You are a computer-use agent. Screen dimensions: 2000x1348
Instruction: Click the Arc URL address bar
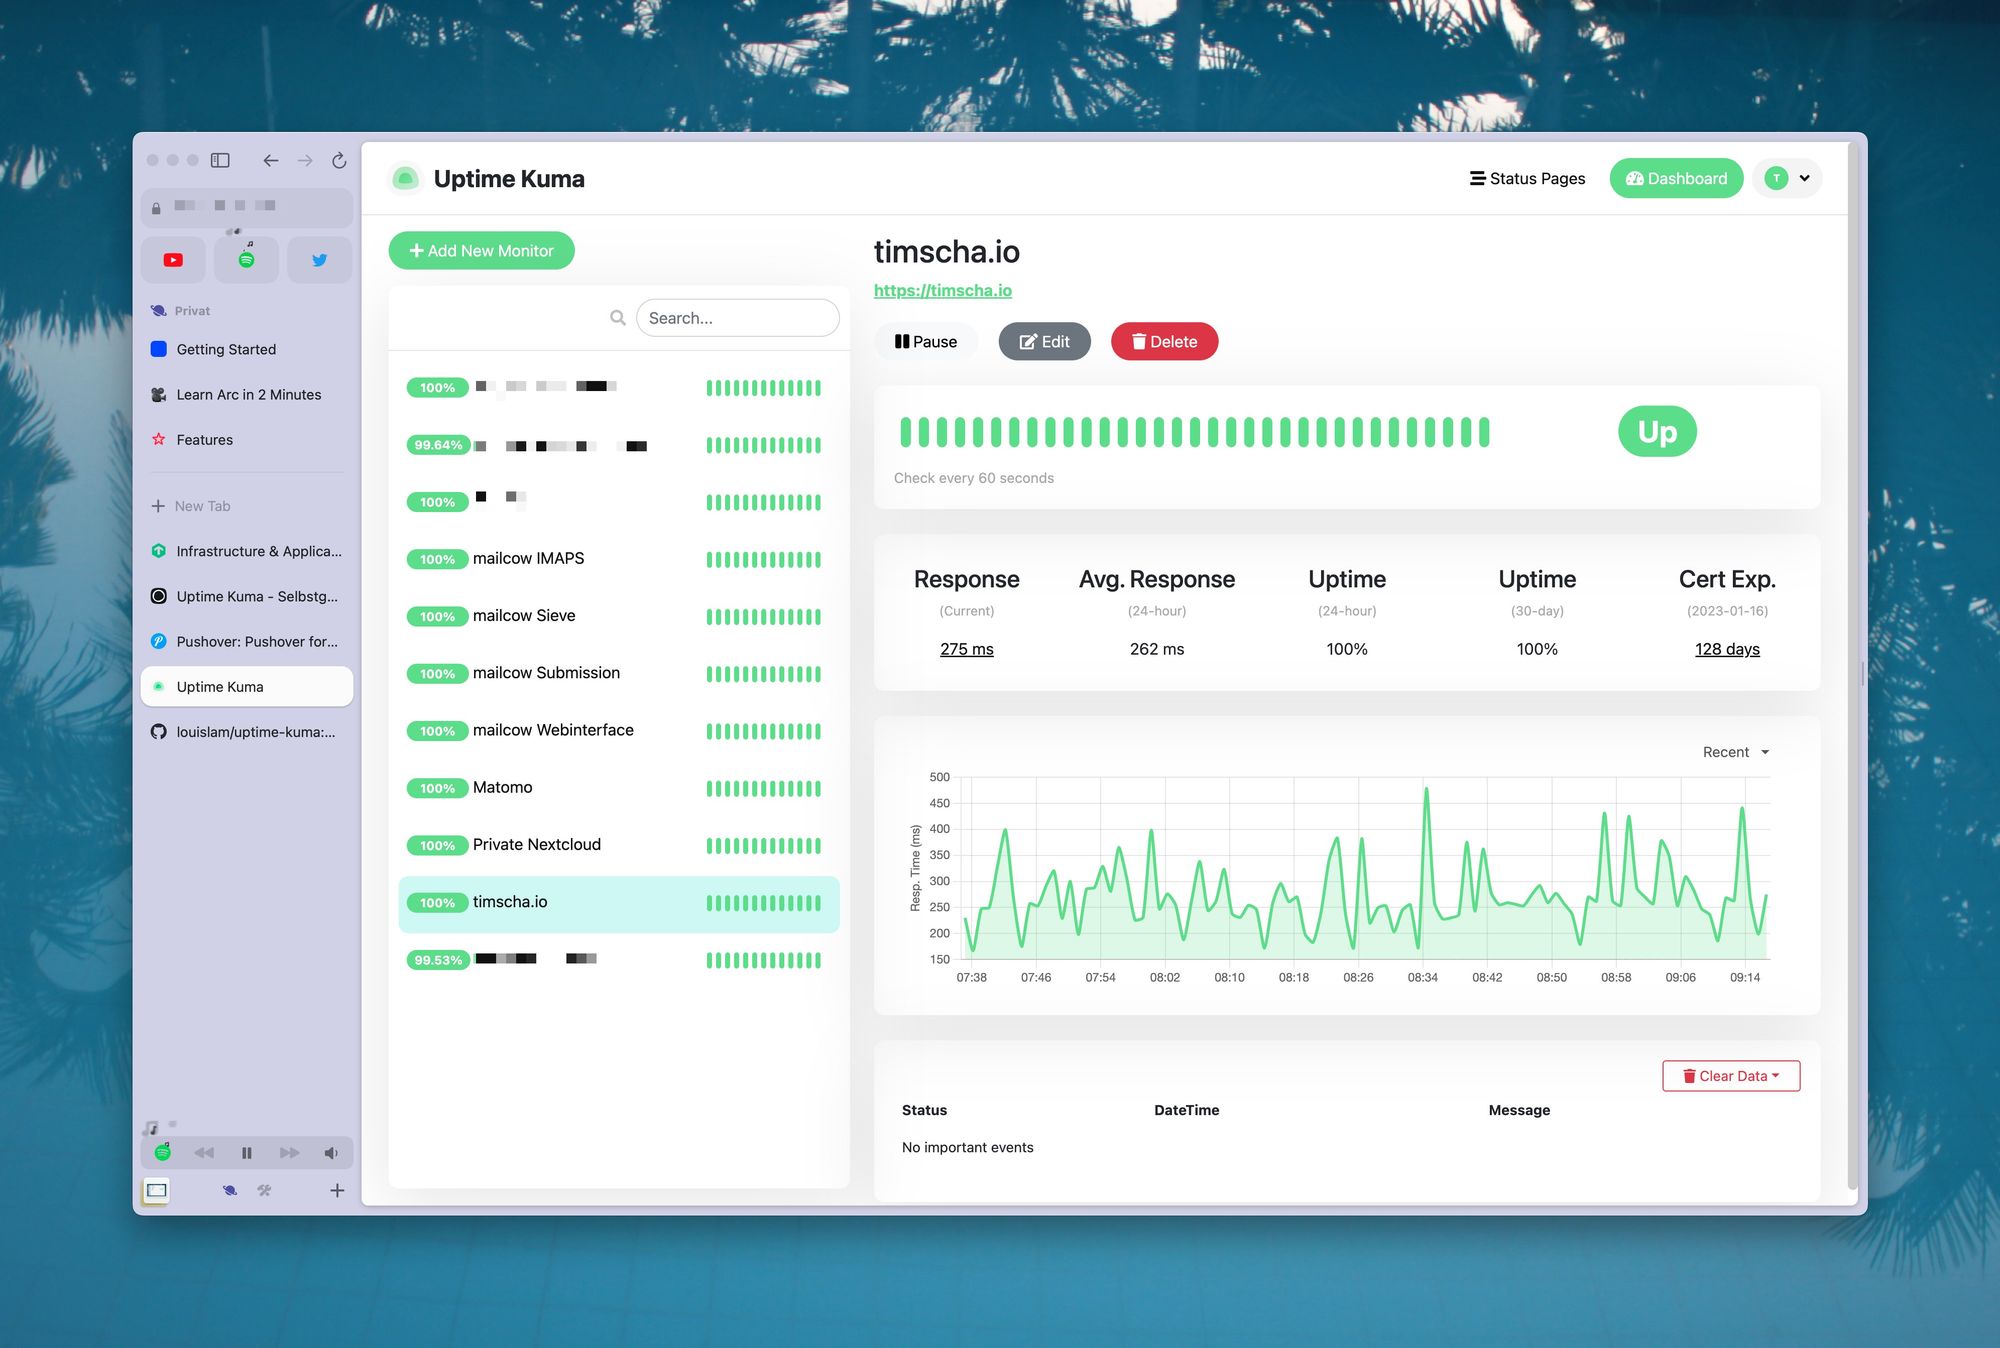tap(247, 208)
